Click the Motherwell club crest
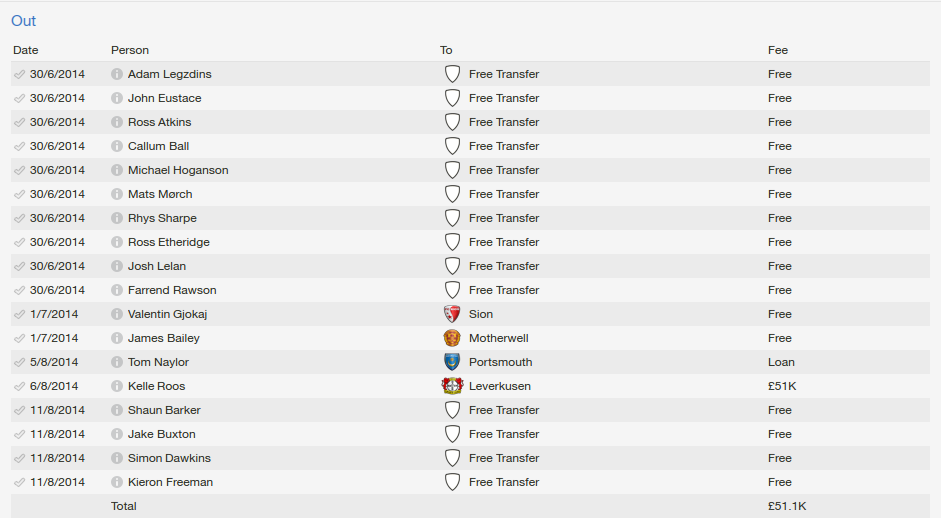This screenshot has height=522, width=941. (x=452, y=338)
